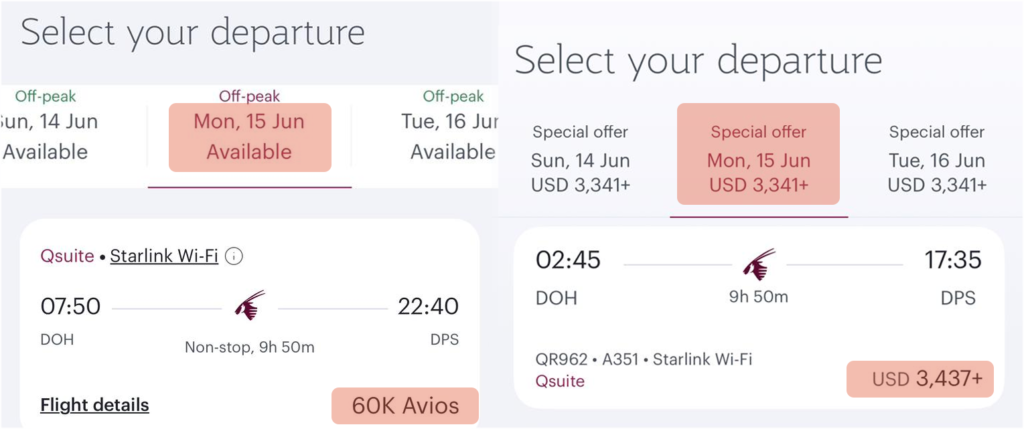Click the info icon beside Starlink Wi-Fi
The image size is (1024, 429).
tap(234, 256)
